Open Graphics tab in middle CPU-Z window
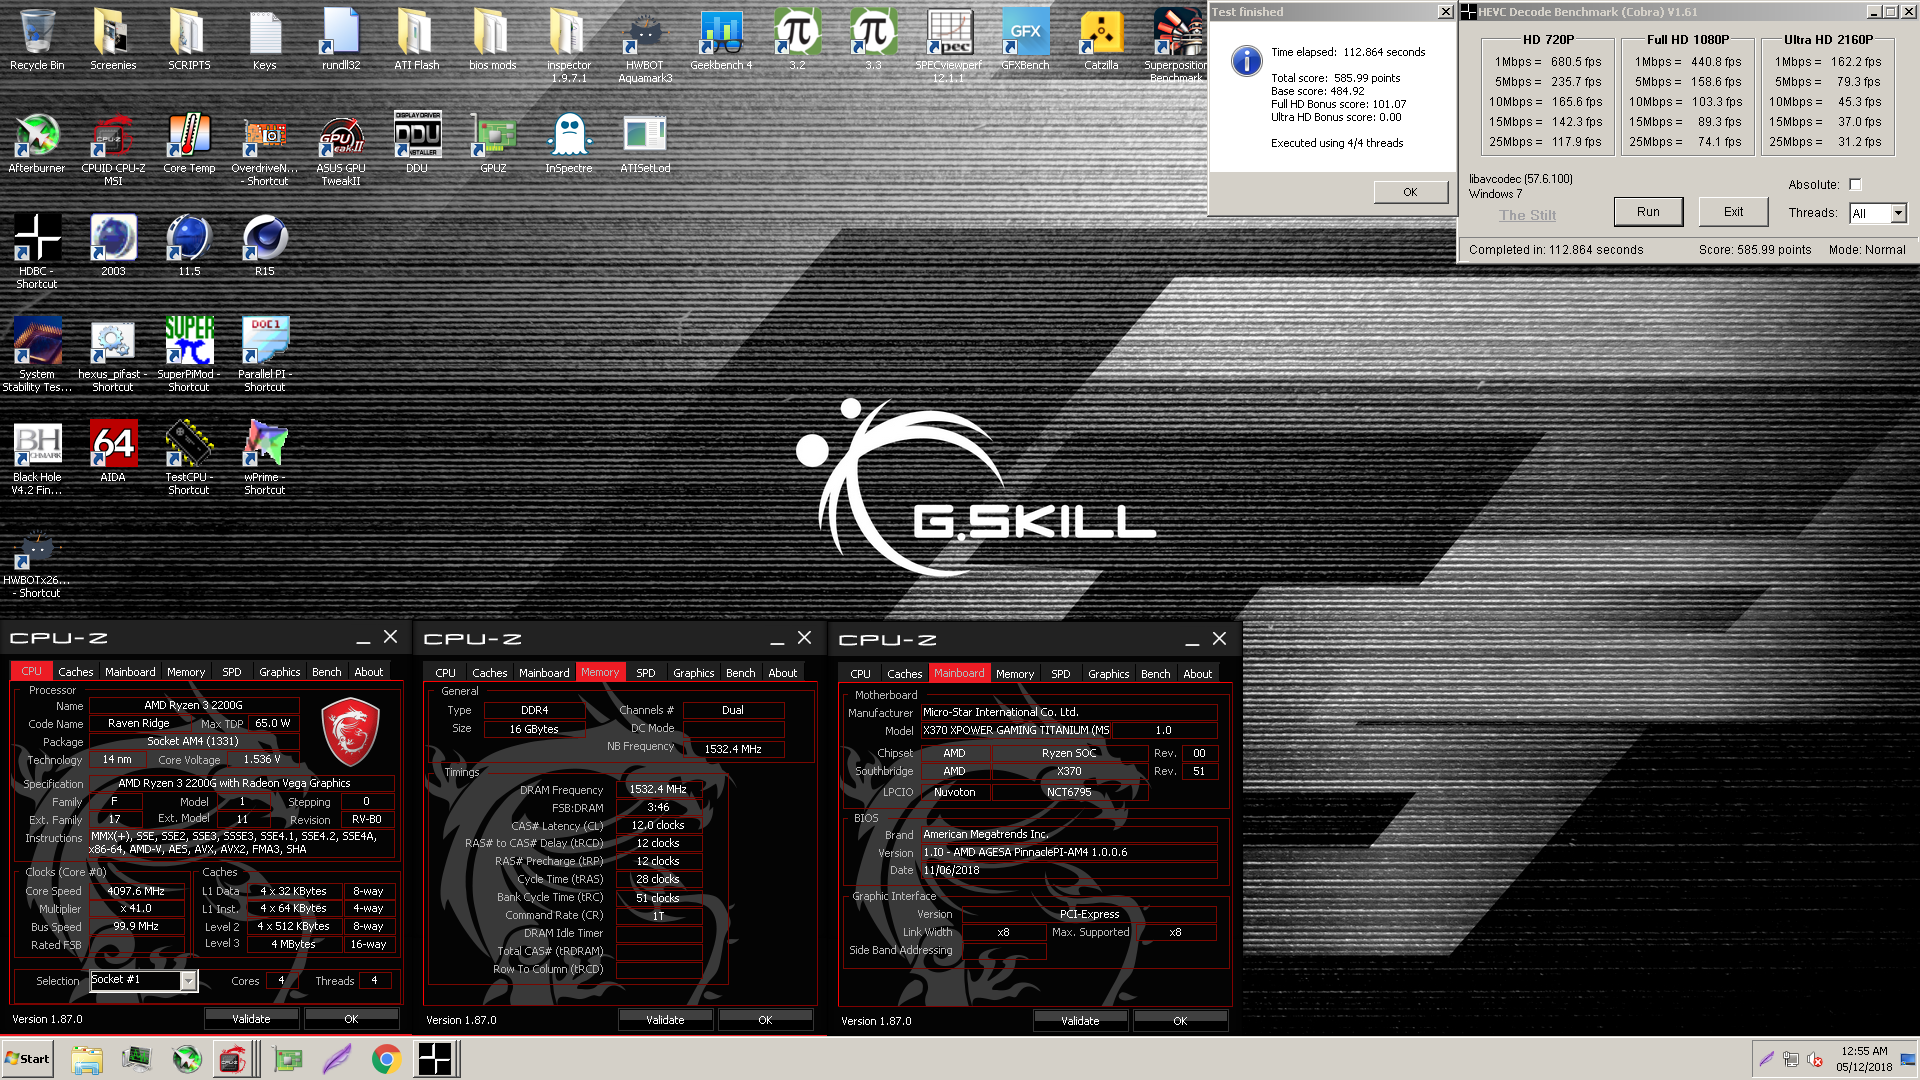The image size is (1920, 1080). (693, 673)
